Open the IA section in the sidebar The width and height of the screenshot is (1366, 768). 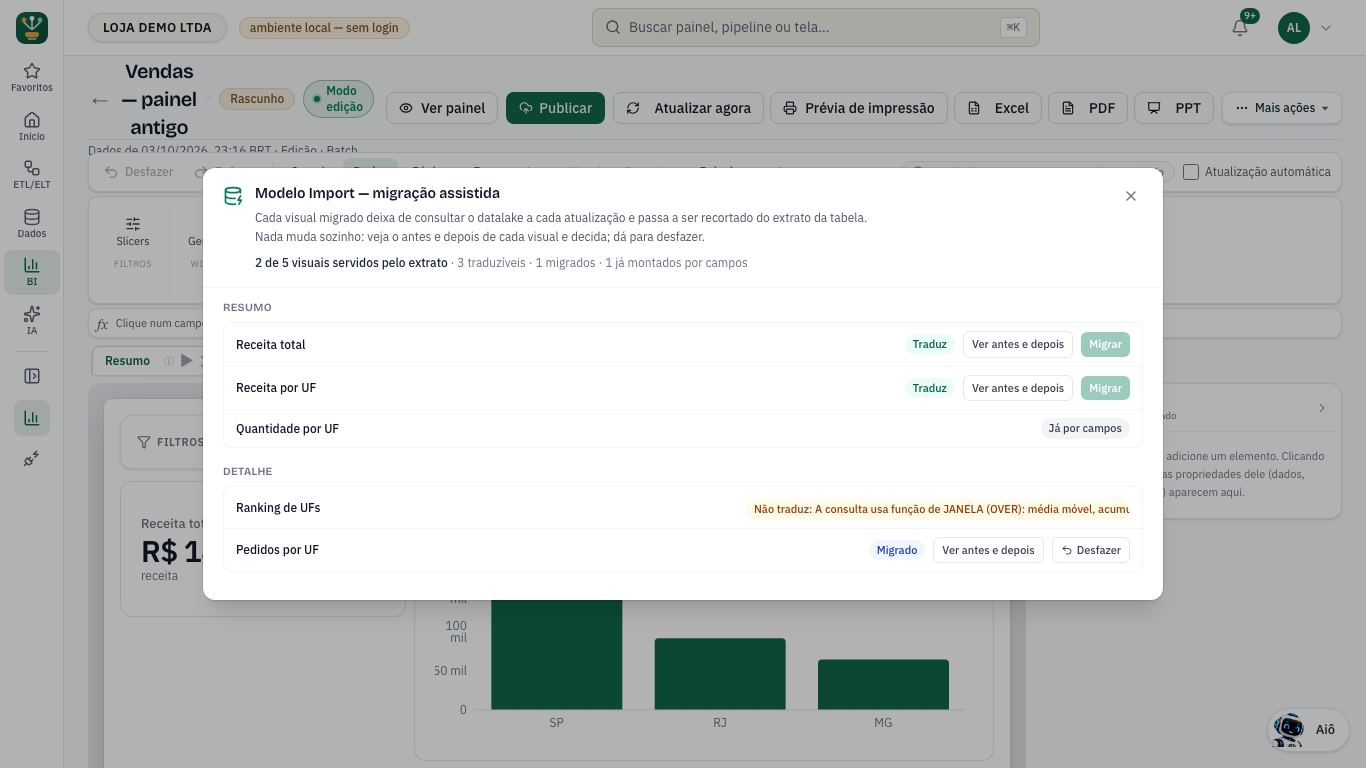(x=32, y=321)
